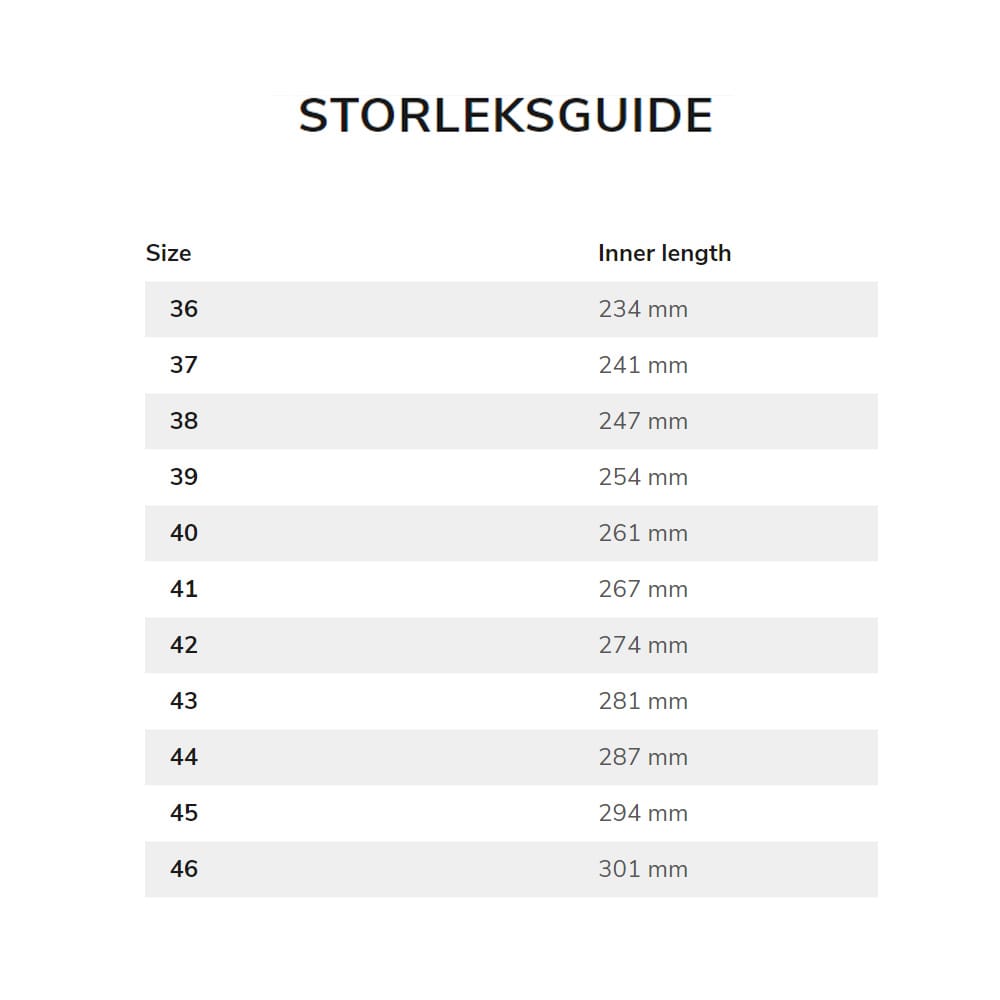Image resolution: width=1000 pixels, height=1000 pixels.
Task: Click the Size column header
Action: [168, 253]
